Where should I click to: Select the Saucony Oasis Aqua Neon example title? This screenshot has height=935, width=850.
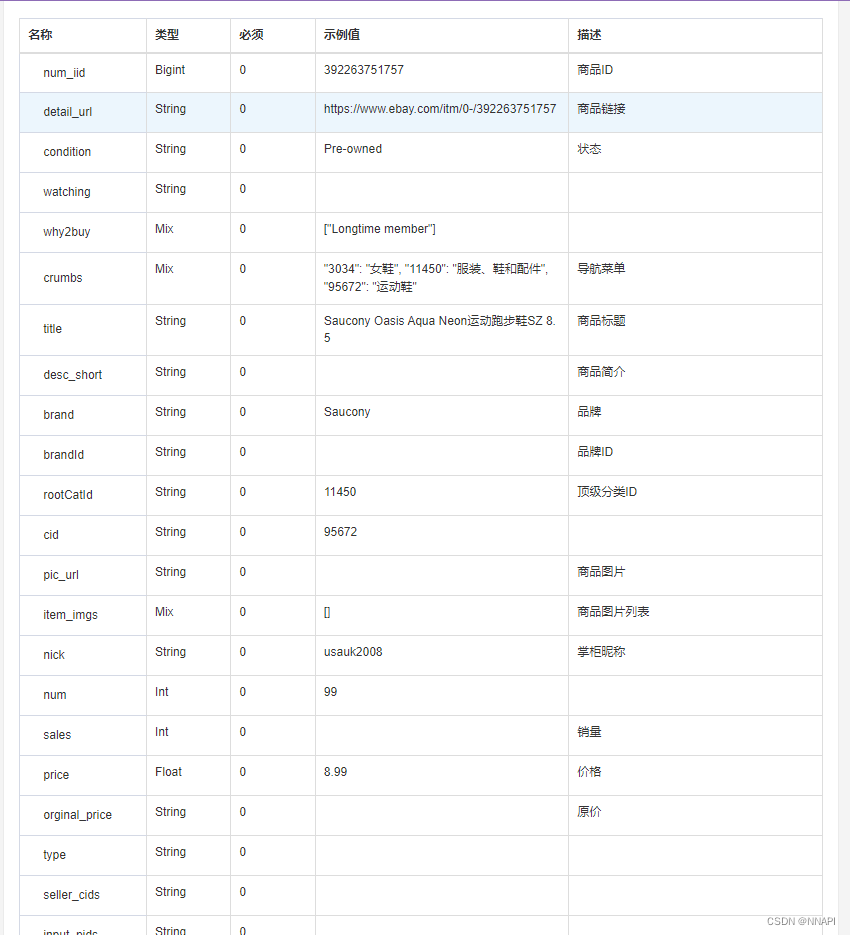pyautogui.click(x=440, y=329)
